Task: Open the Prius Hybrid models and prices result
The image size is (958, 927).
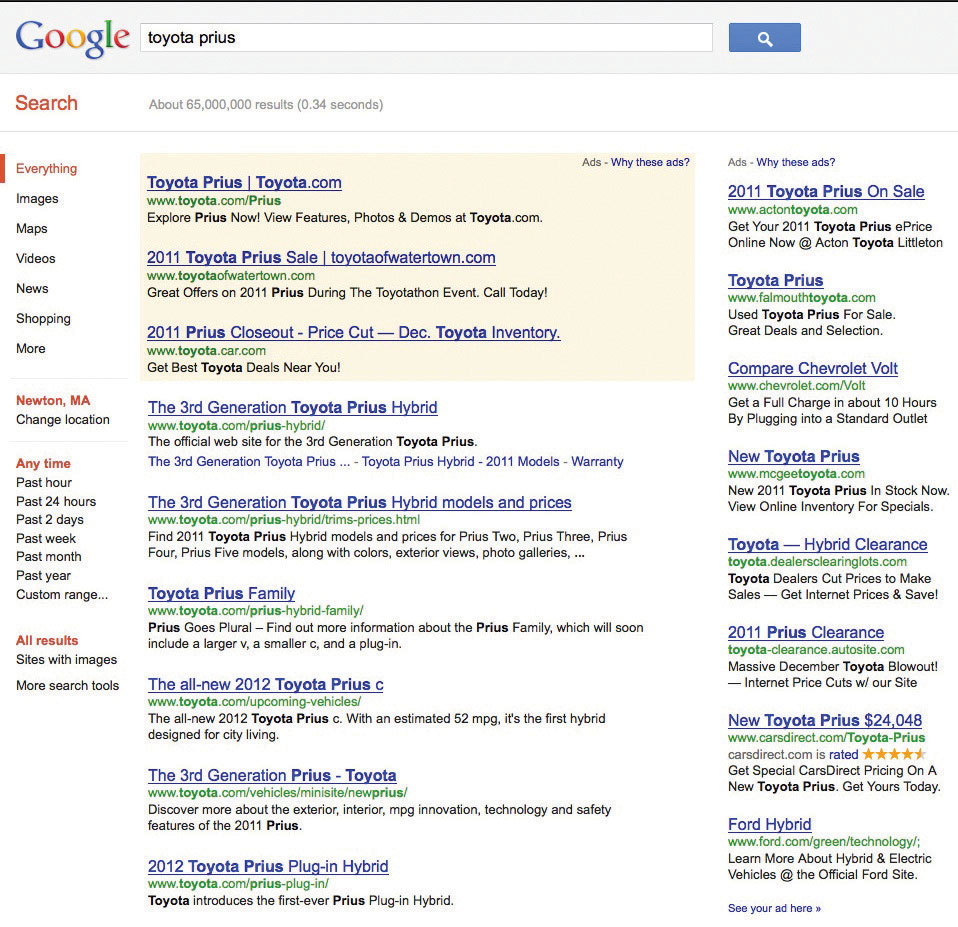Action: [x=360, y=503]
